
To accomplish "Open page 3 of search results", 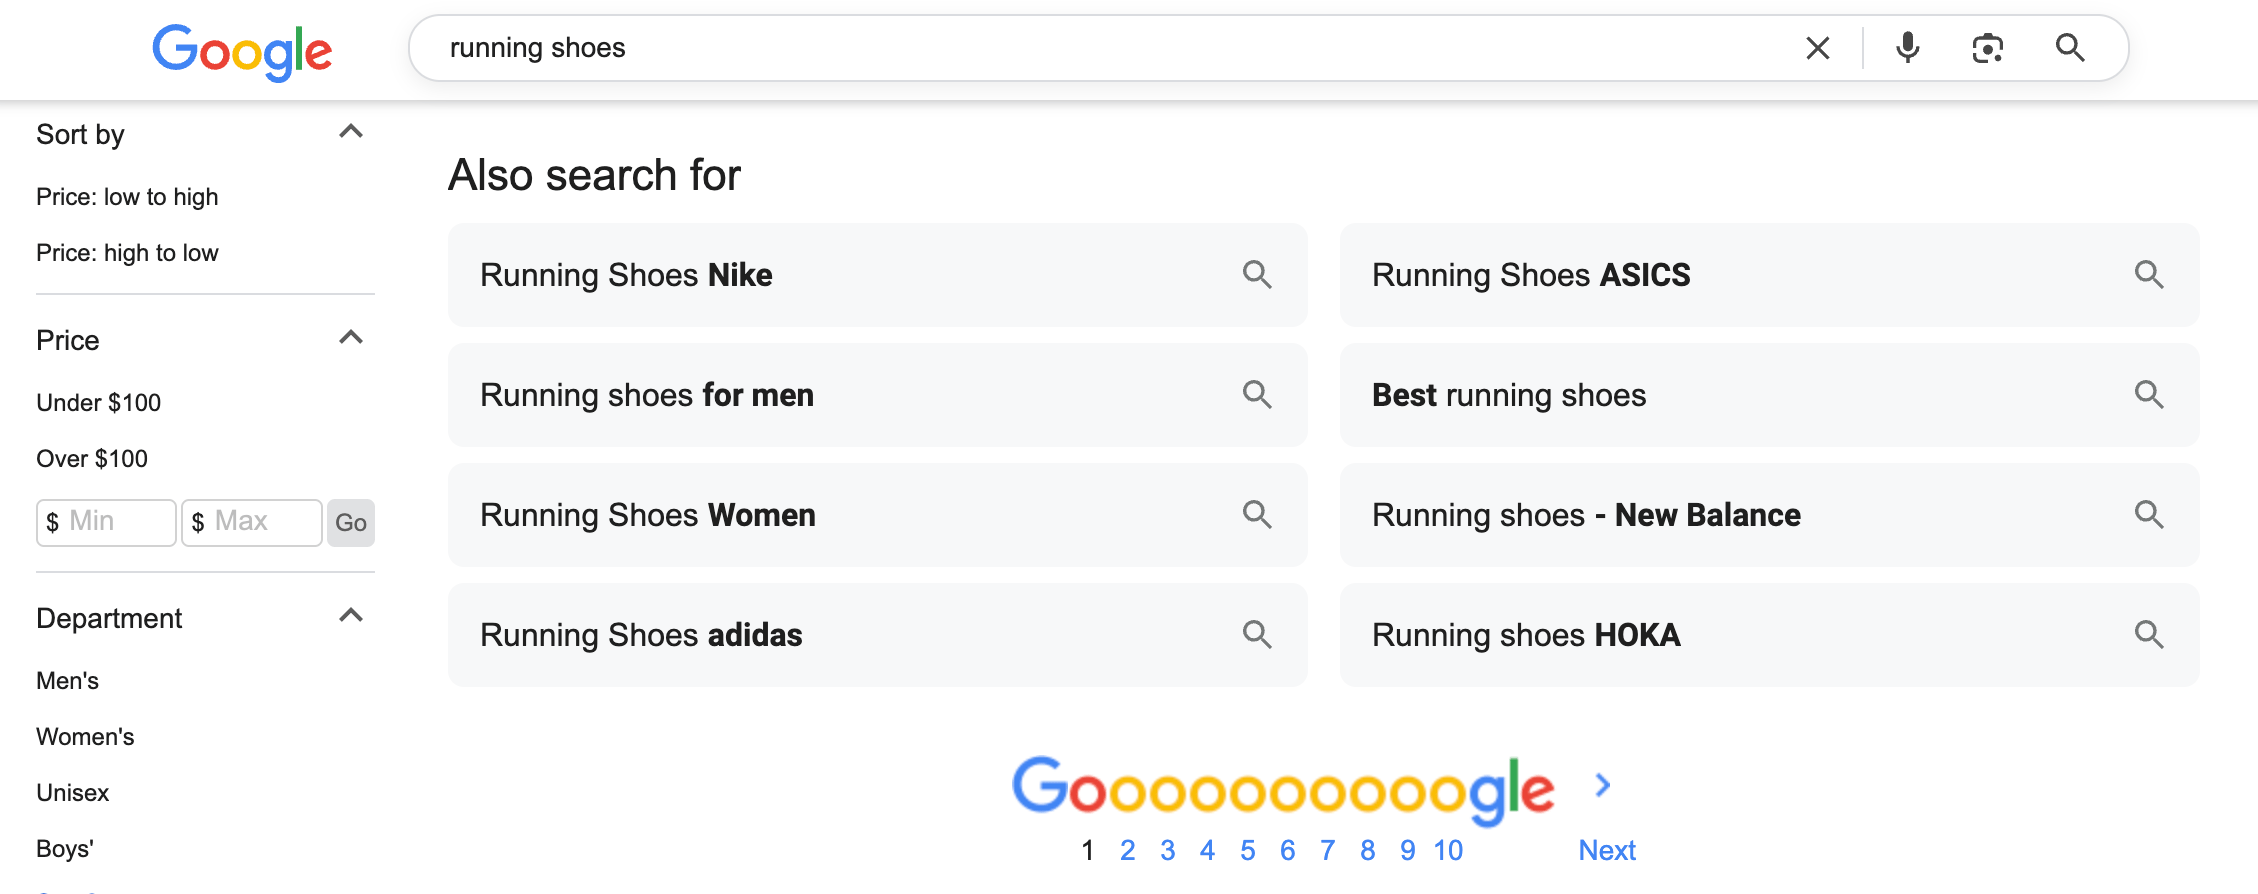I will click(x=1167, y=849).
